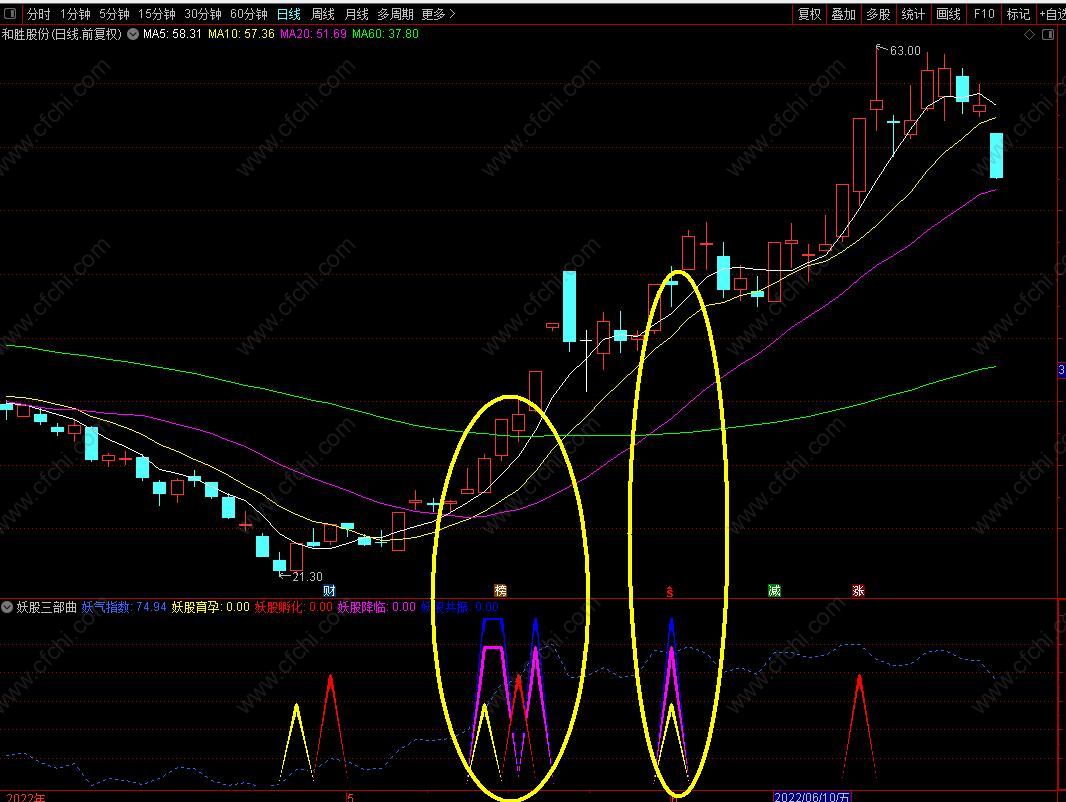Click the 榜 event marker icon
The image size is (1066, 802).
(x=501, y=591)
